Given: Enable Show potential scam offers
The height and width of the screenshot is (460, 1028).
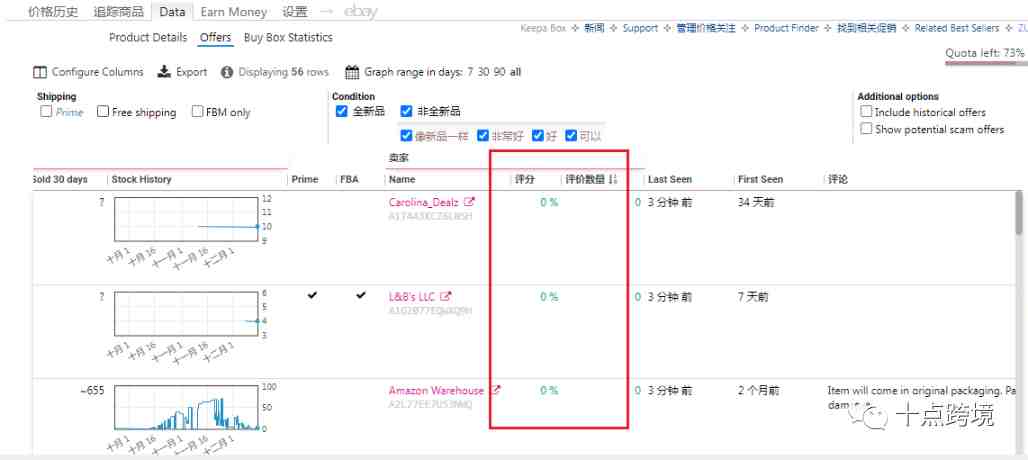Looking at the screenshot, I should coord(866,129).
